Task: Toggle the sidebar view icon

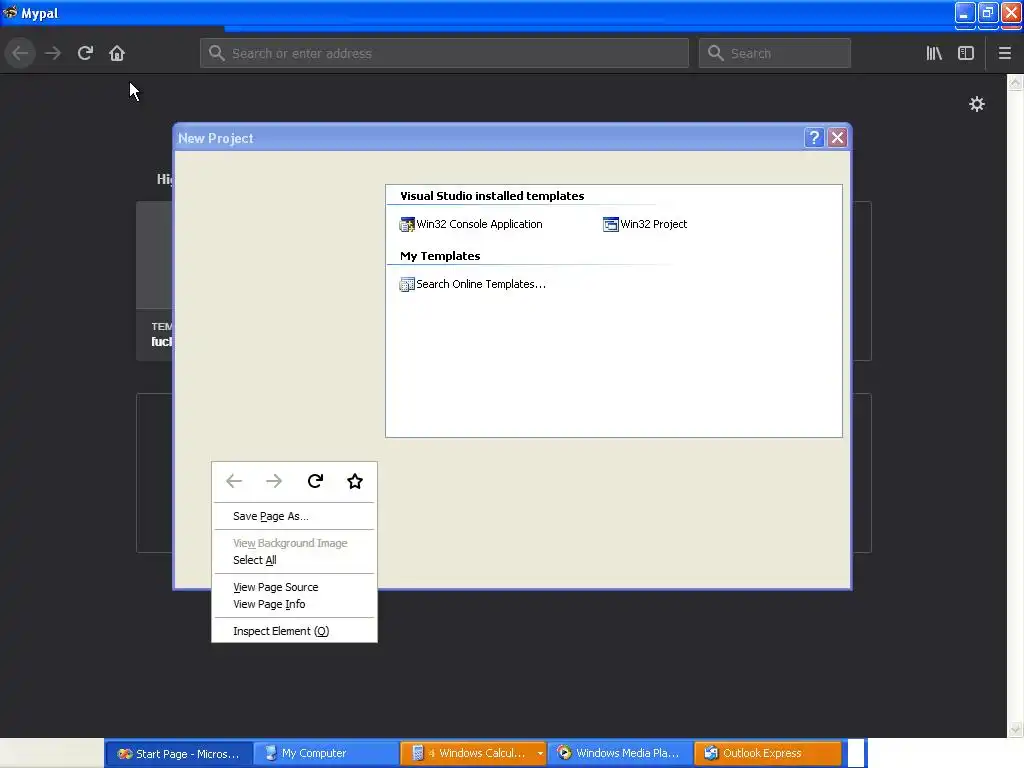Action: (966, 53)
